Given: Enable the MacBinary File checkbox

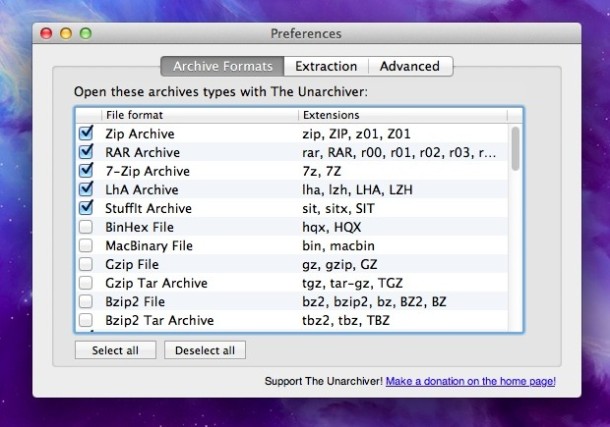Looking at the screenshot, I should (x=86, y=245).
